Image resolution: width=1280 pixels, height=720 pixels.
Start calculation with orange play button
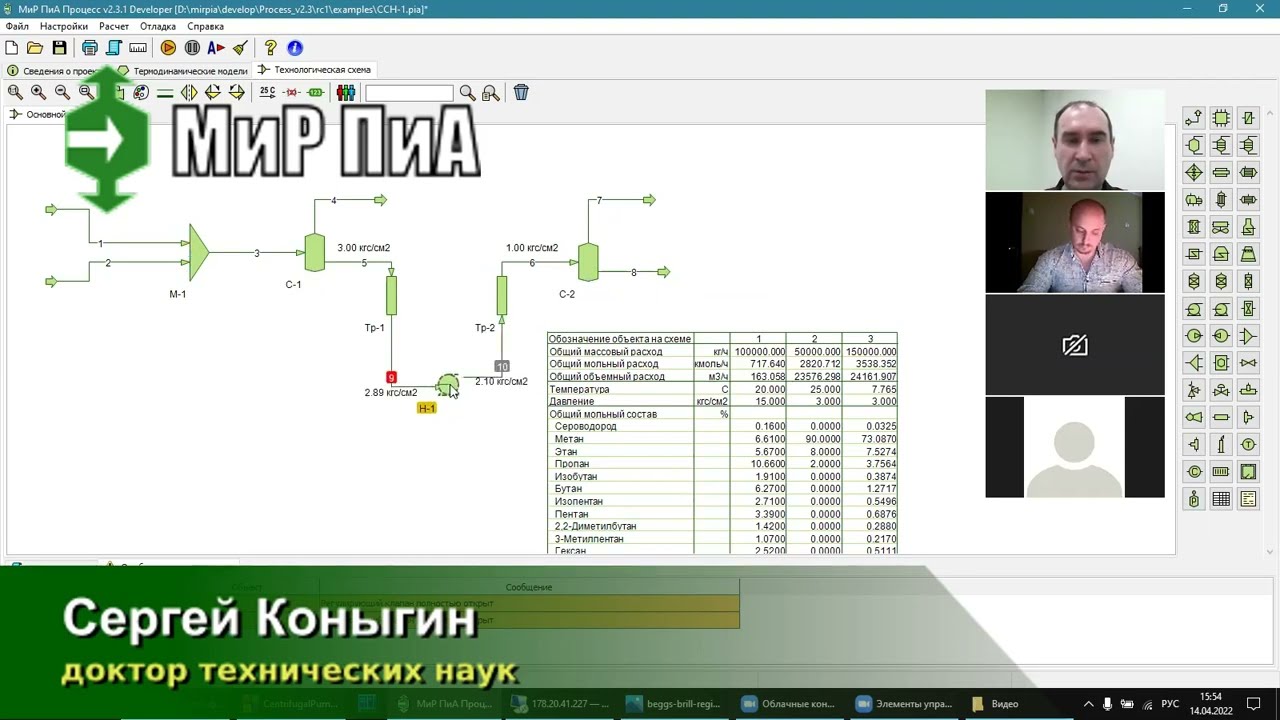click(168, 48)
